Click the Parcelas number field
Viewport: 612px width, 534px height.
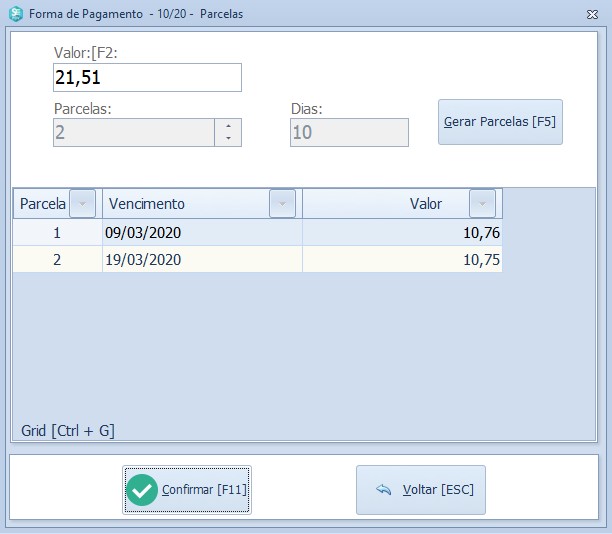(x=133, y=133)
